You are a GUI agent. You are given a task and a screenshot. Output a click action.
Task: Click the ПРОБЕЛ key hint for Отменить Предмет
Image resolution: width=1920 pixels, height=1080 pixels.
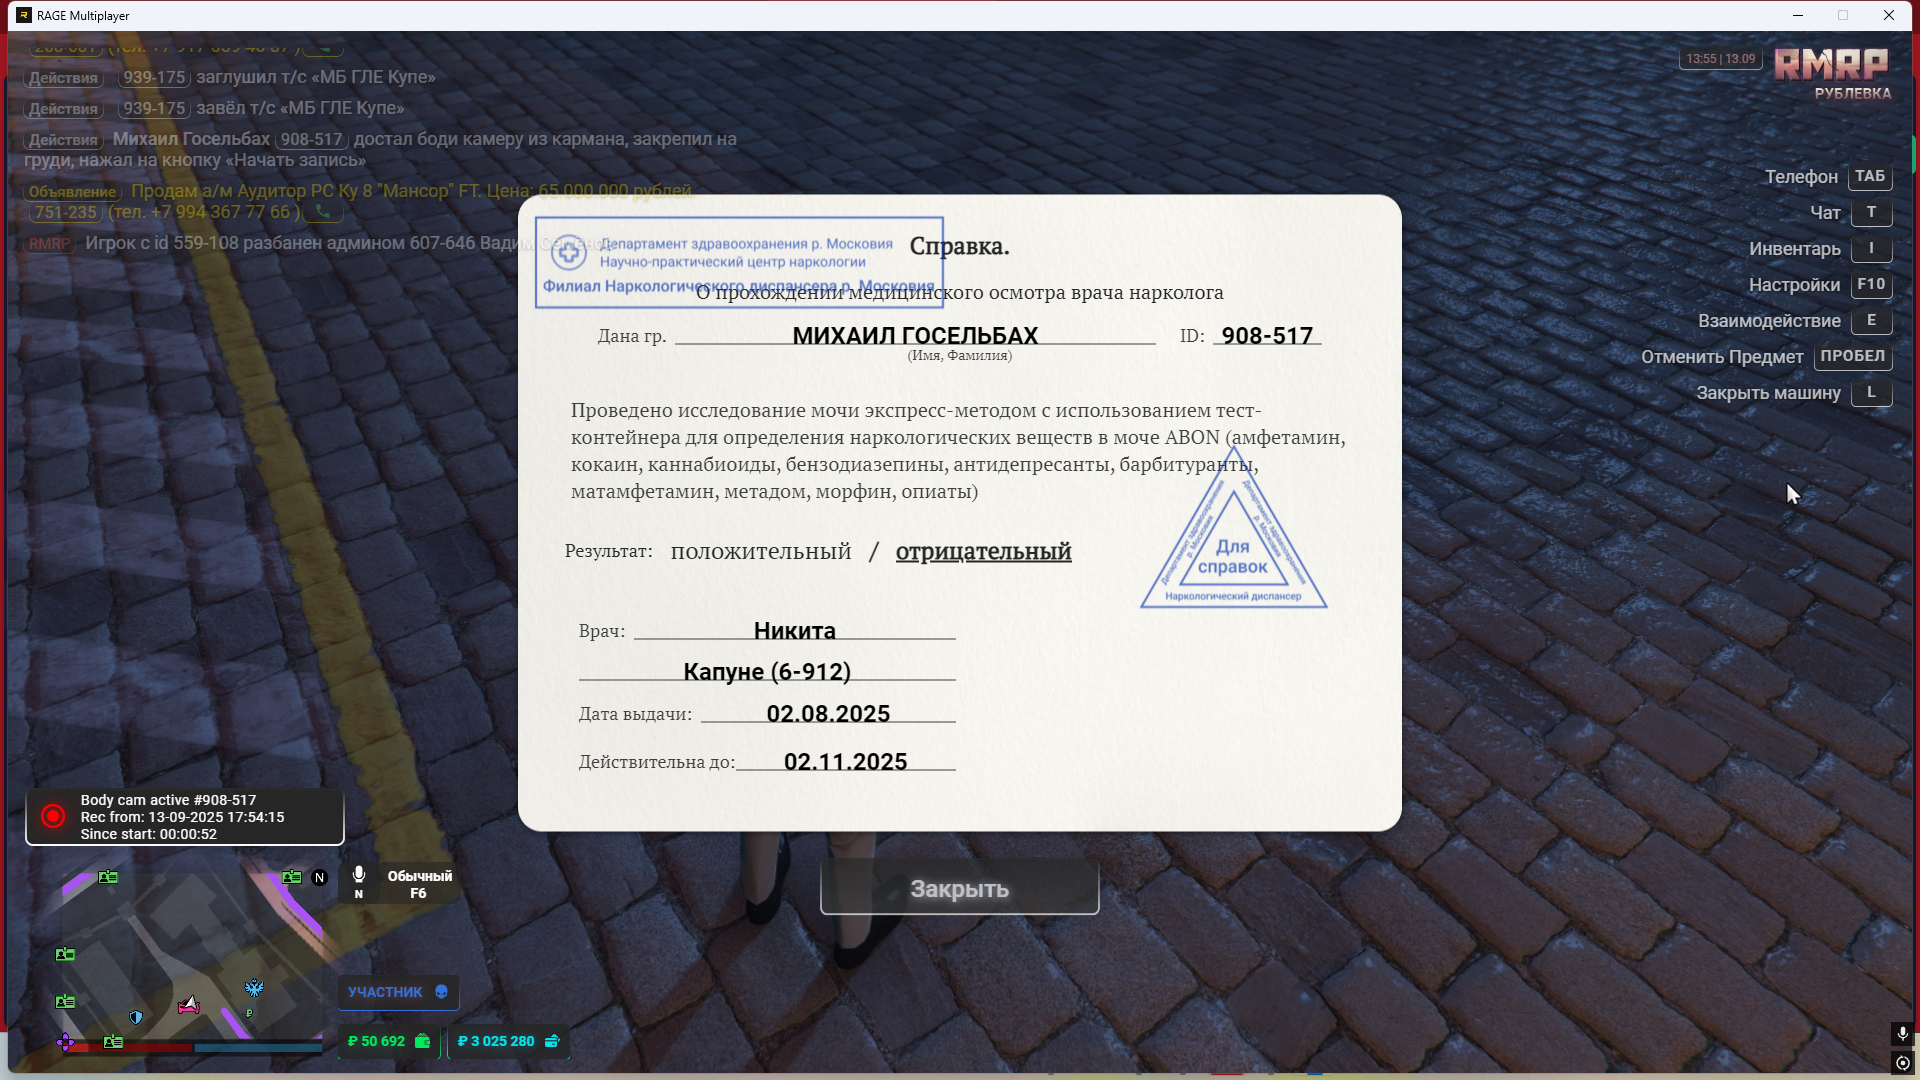[1853, 356]
